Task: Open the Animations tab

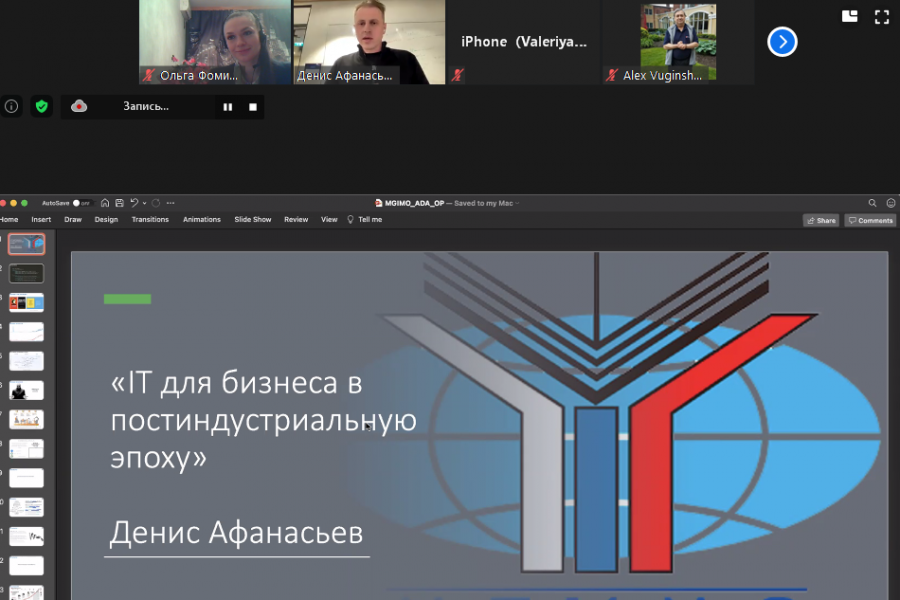Action: point(201,219)
